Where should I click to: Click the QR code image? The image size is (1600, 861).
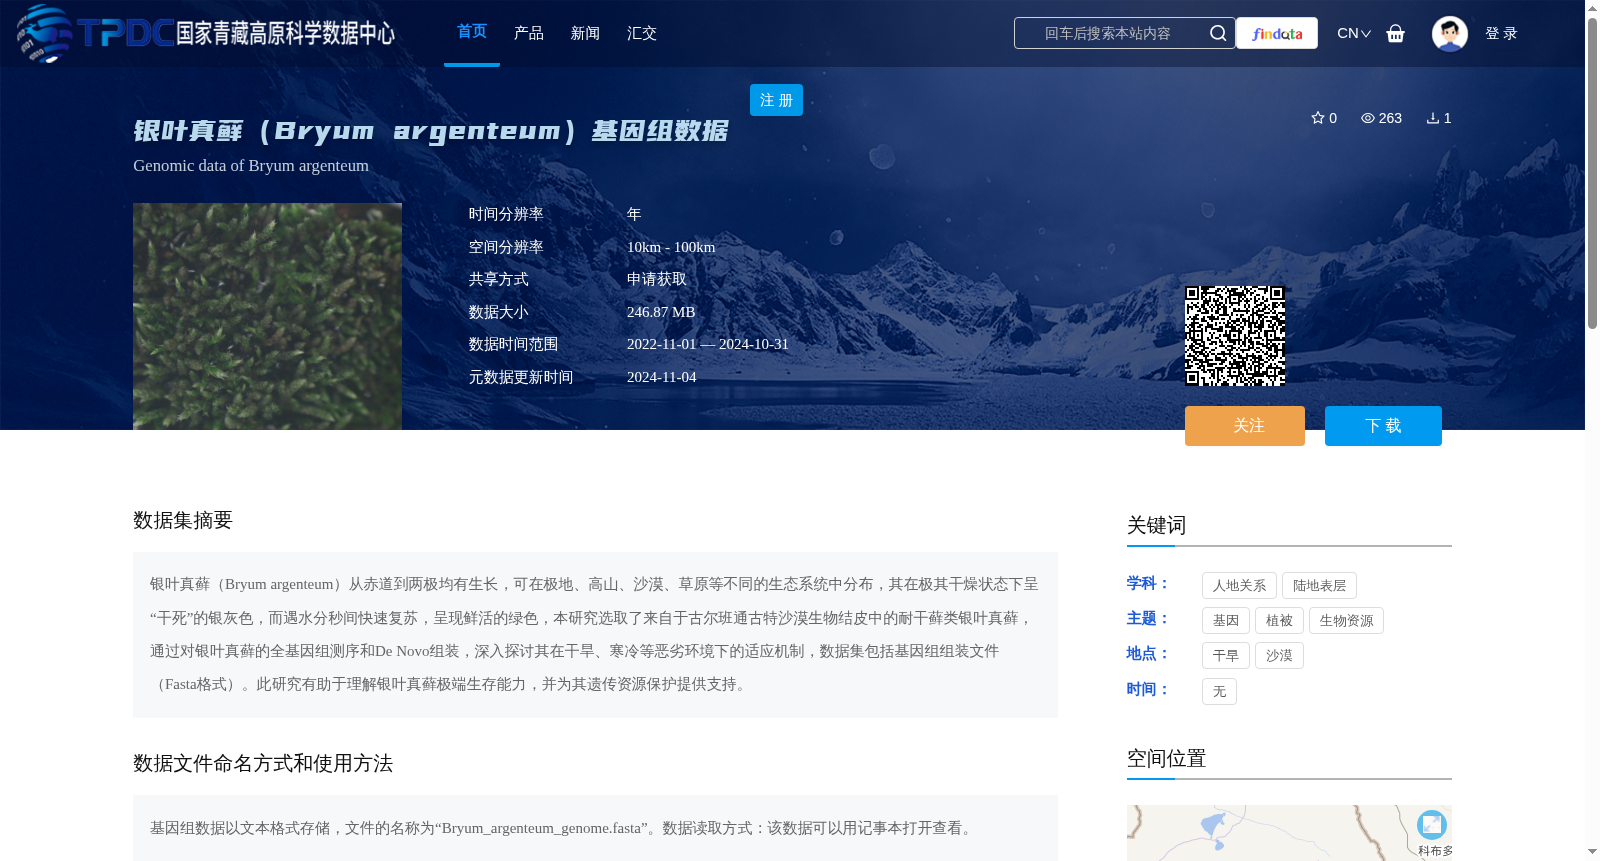[1235, 336]
